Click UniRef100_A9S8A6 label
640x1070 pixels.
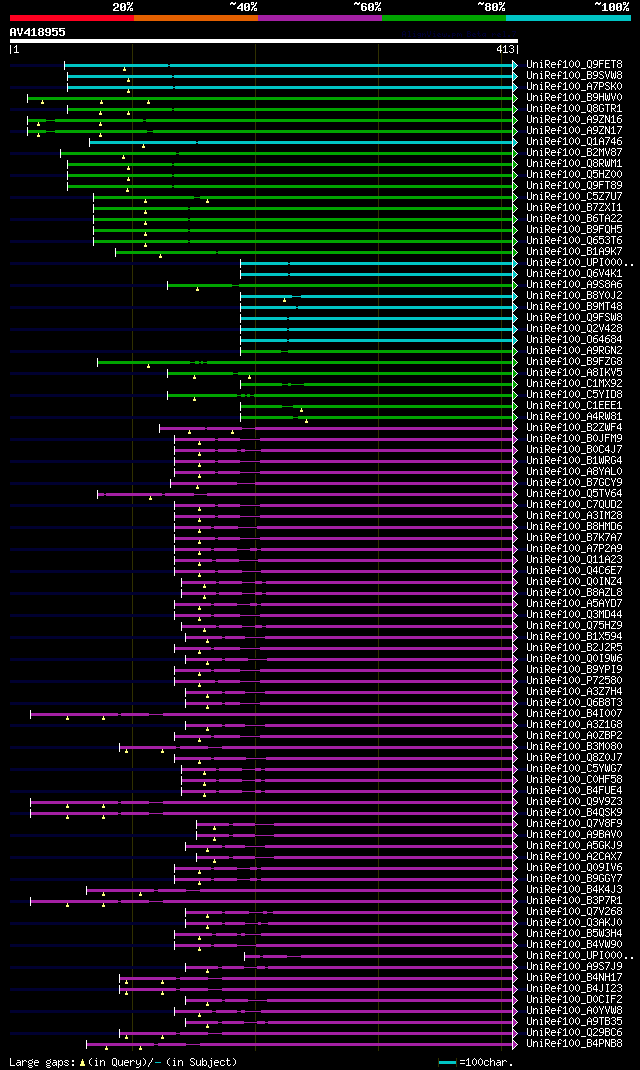(x=574, y=285)
